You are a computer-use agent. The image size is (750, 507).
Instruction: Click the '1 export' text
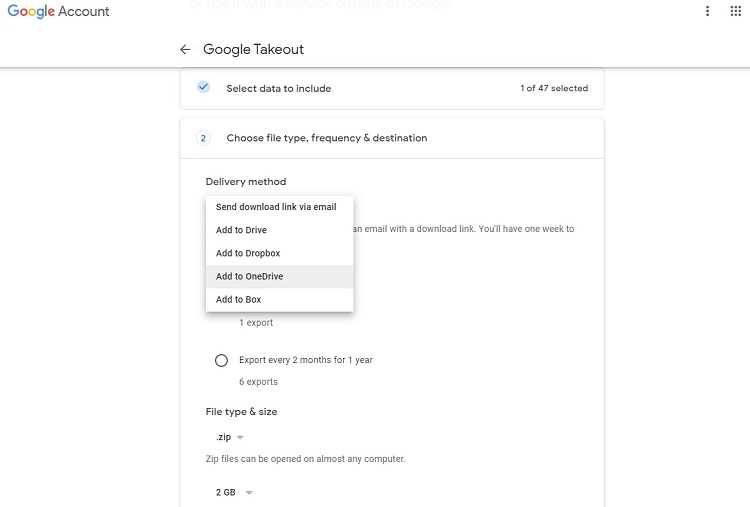pyautogui.click(x=256, y=323)
